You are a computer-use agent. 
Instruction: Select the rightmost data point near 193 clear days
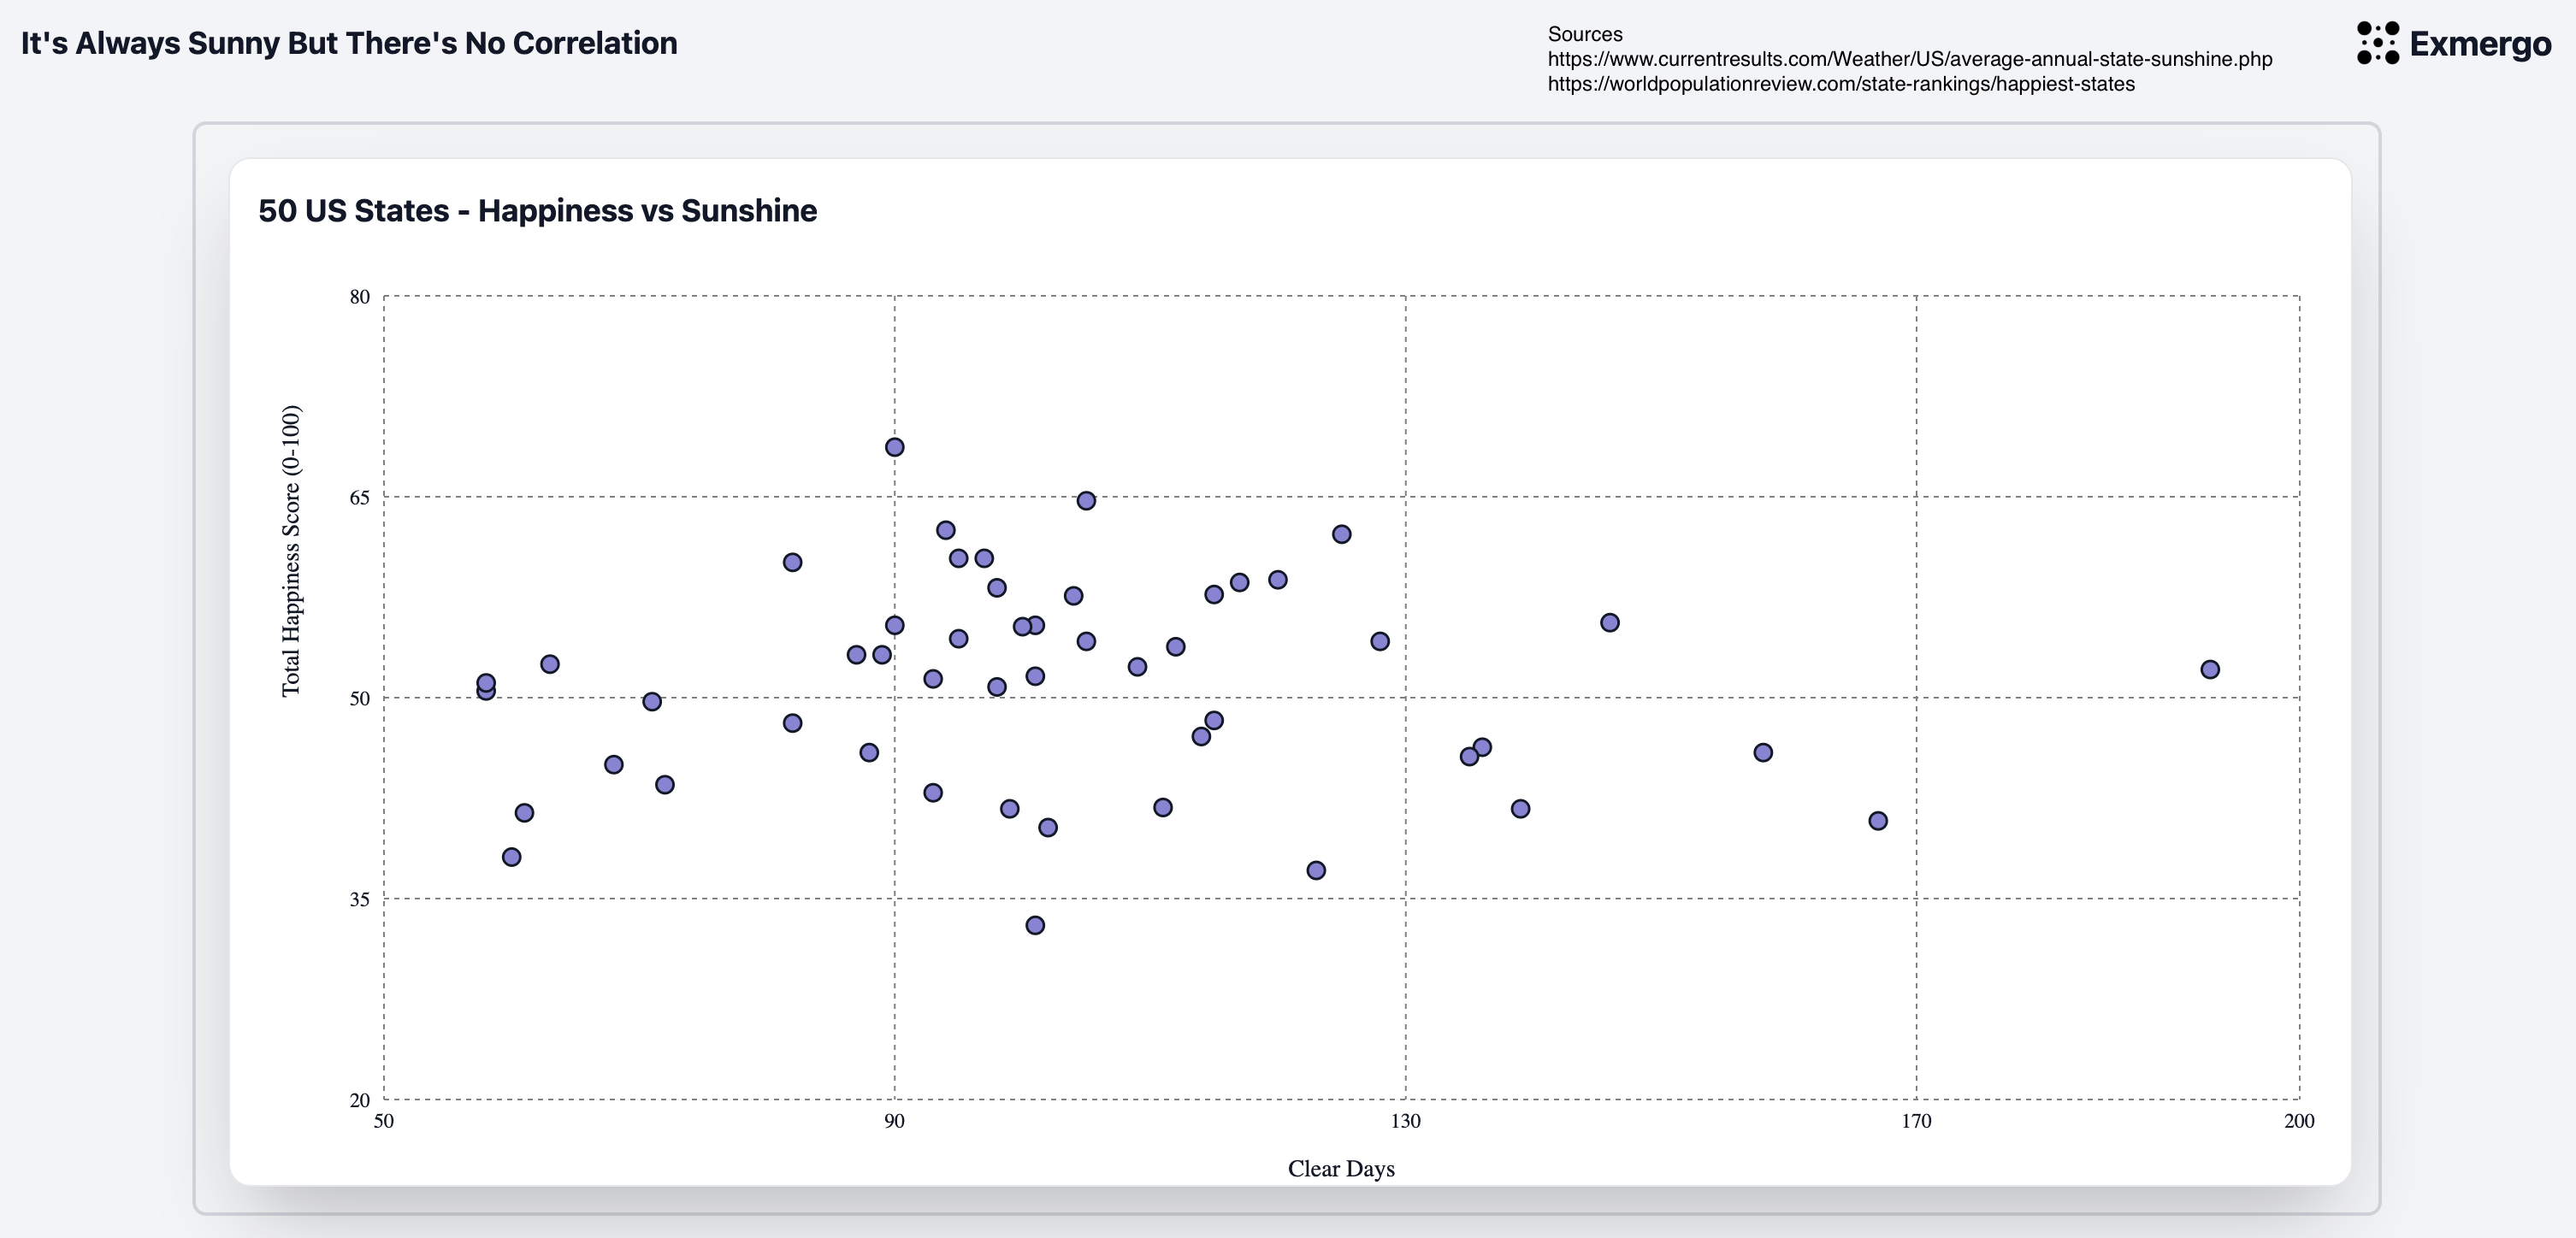click(2210, 669)
